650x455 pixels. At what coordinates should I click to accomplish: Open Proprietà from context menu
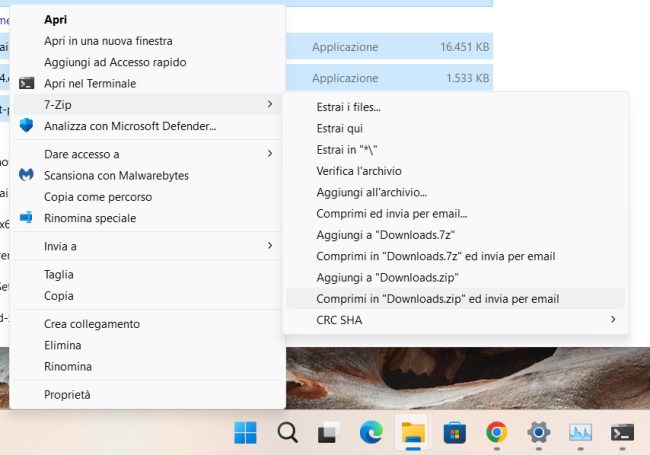pos(67,394)
